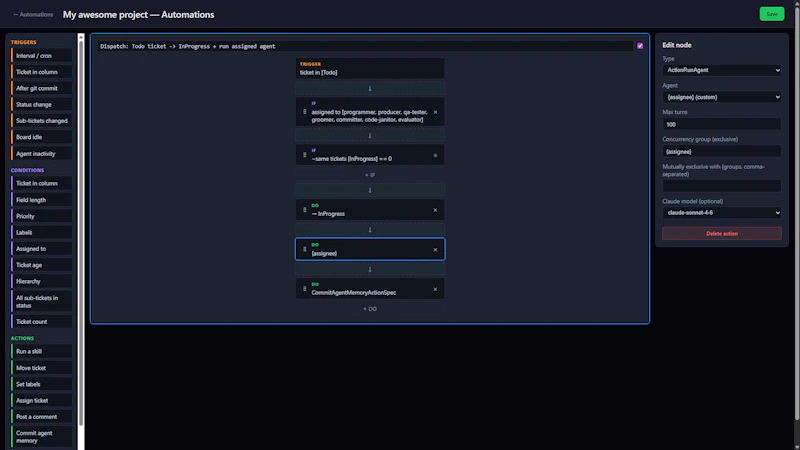
Task: Remove the CommitAgentMemoryActionSpec action
Action: click(435, 289)
